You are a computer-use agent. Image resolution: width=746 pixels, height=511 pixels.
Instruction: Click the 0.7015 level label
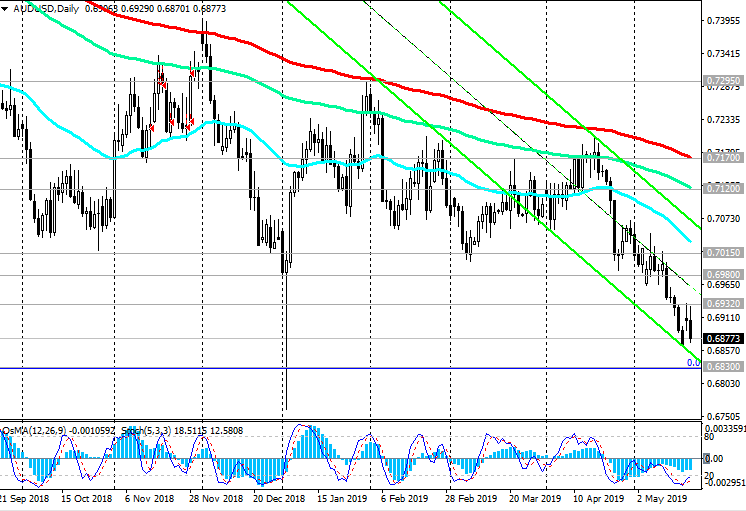click(721, 253)
